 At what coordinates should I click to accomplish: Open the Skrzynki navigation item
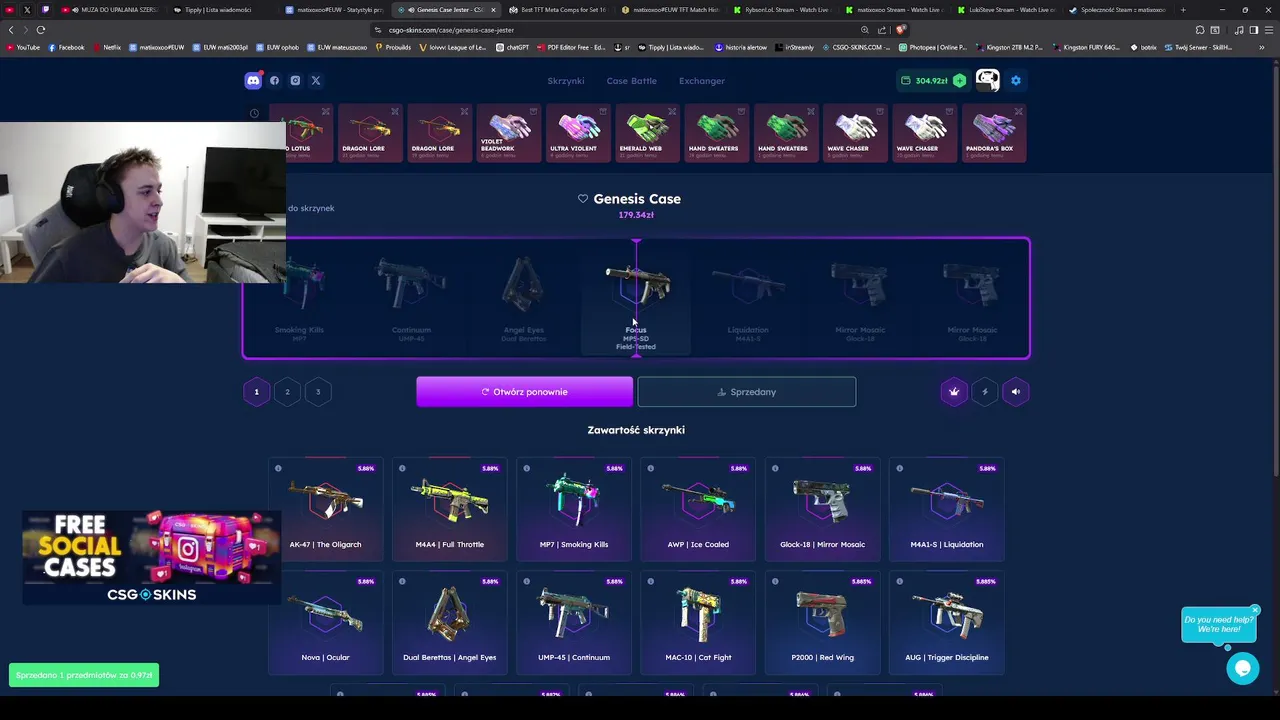[565, 81]
